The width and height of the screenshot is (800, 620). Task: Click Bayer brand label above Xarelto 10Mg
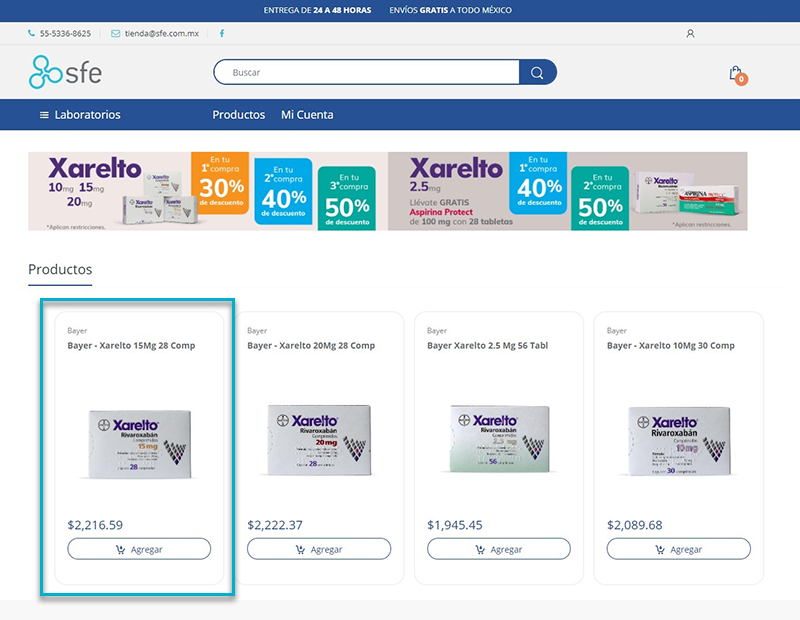617,331
